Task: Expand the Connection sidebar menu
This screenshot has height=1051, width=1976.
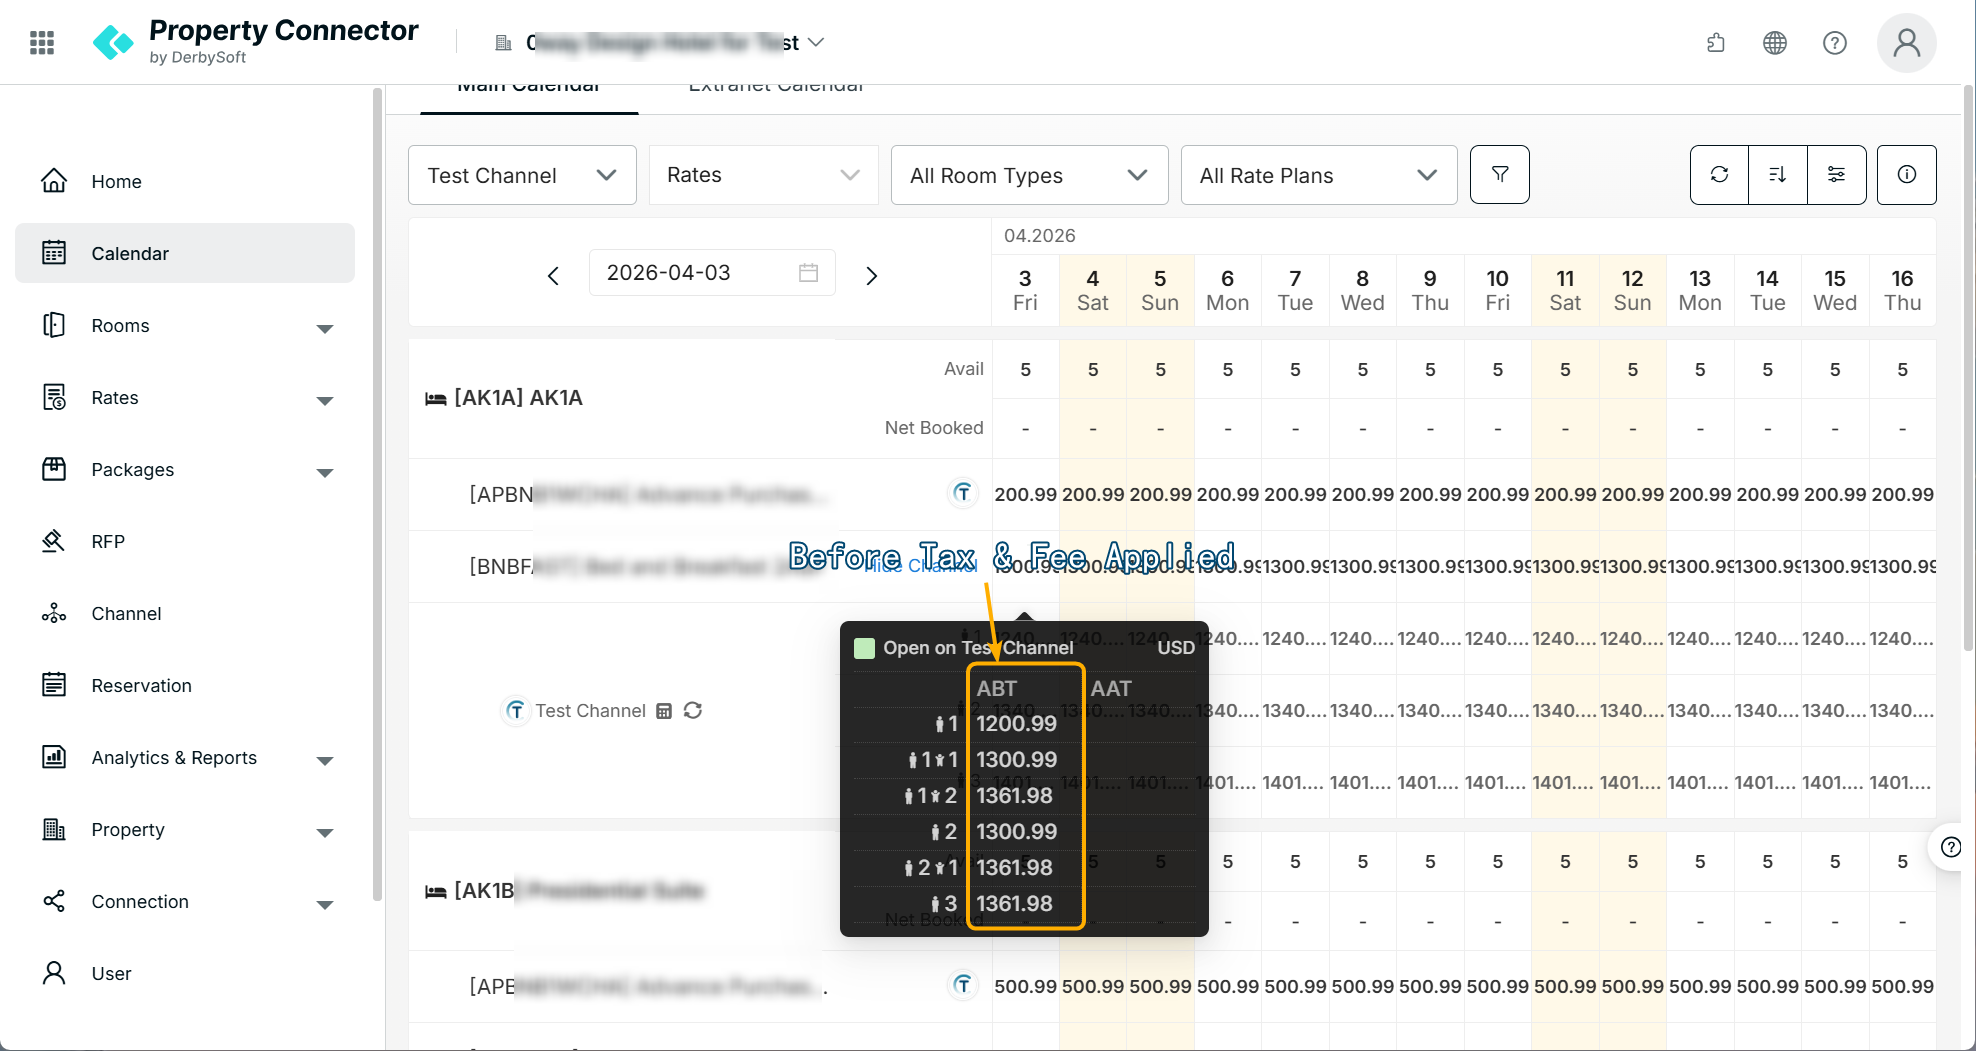Action: 325,904
